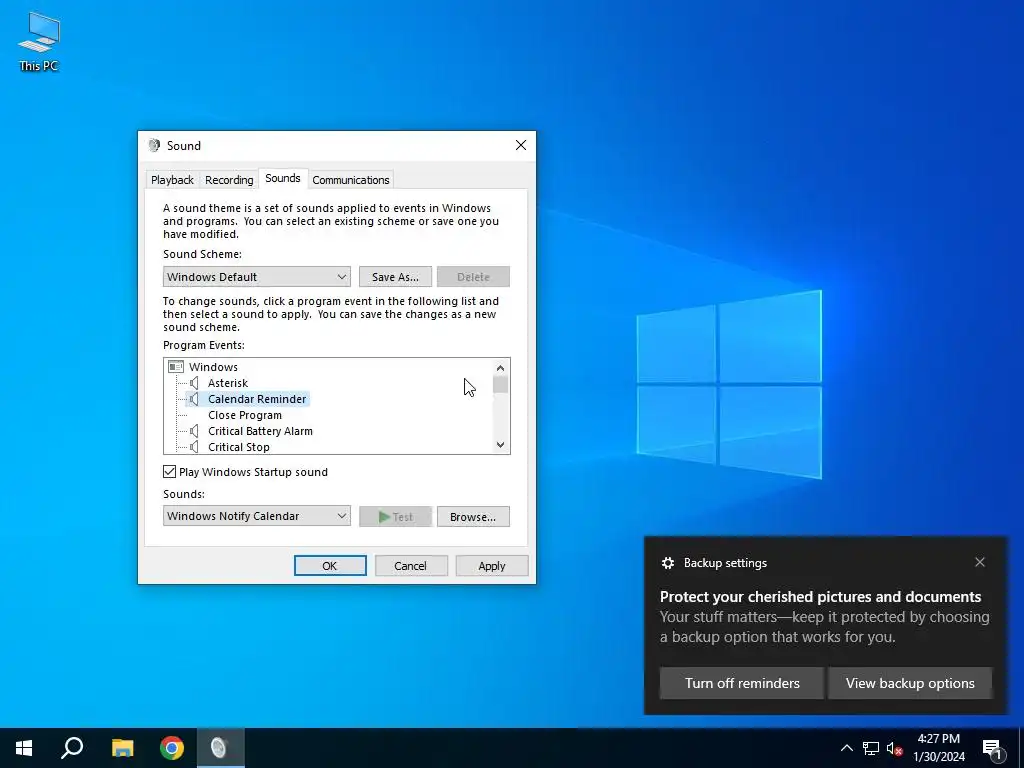Screen dimensions: 1024x768
Task: Open the Action Center notifications icon
Action: pyautogui.click(x=993, y=748)
